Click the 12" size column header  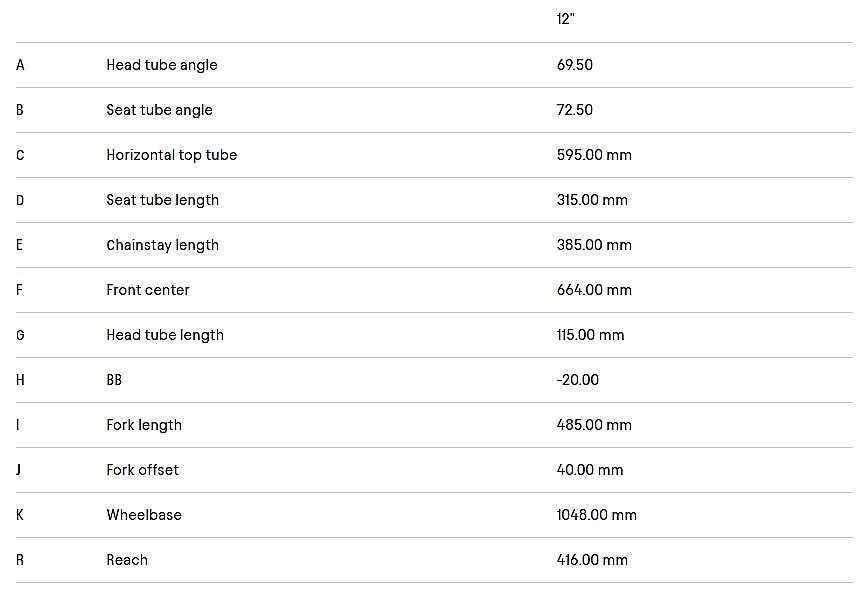point(565,19)
